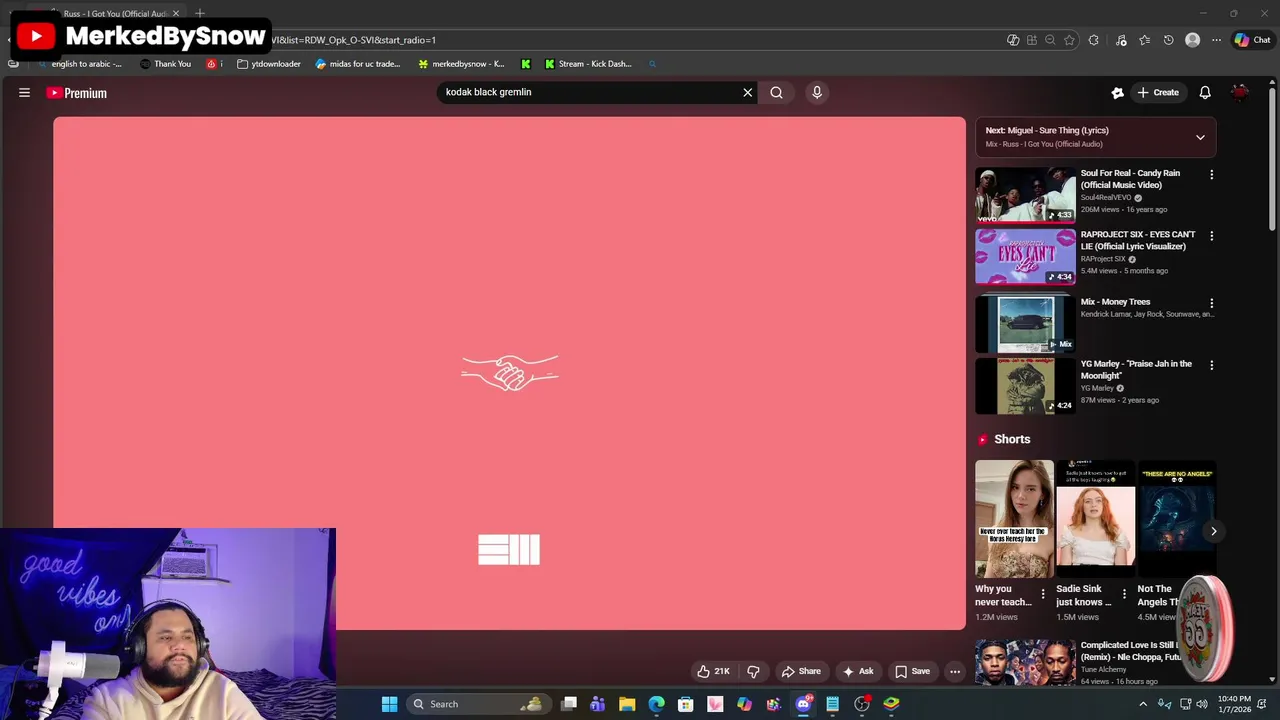Show next Shorts with the arrow
The image size is (1280, 720).
(x=1213, y=531)
